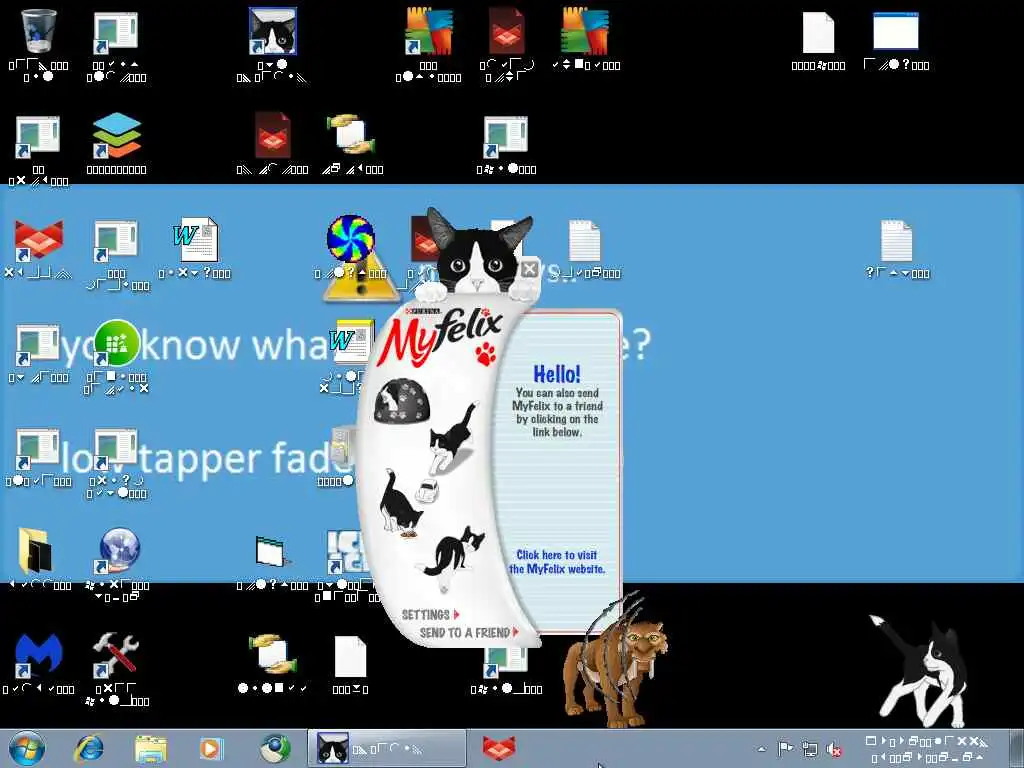Open the network tray icon
1024x768 pixels.
[x=810, y=748]
